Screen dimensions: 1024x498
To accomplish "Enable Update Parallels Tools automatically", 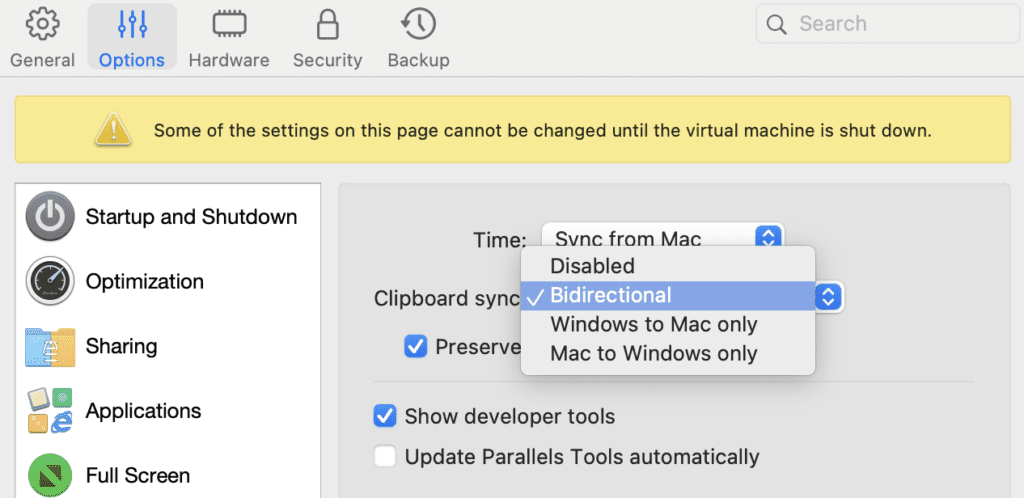I will pos(385,457).
